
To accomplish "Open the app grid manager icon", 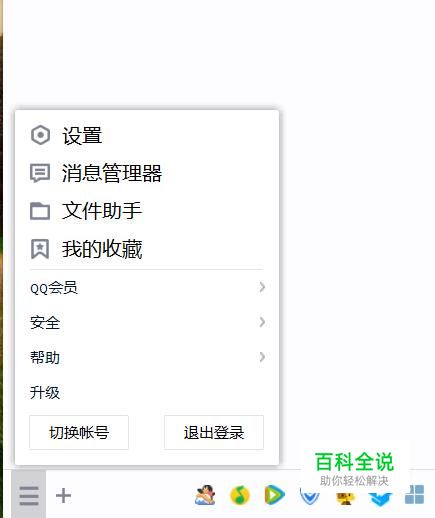I will pos(414,495).
